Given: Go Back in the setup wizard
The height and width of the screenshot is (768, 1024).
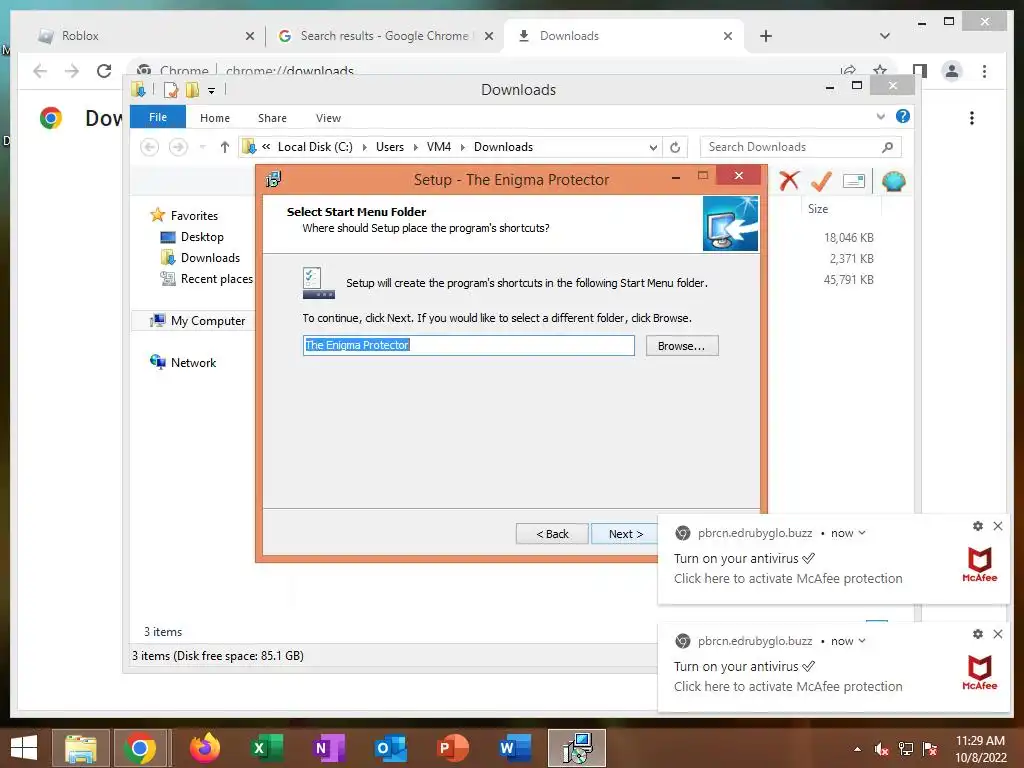Looking at the screenshot, I should tap(552, 534).
